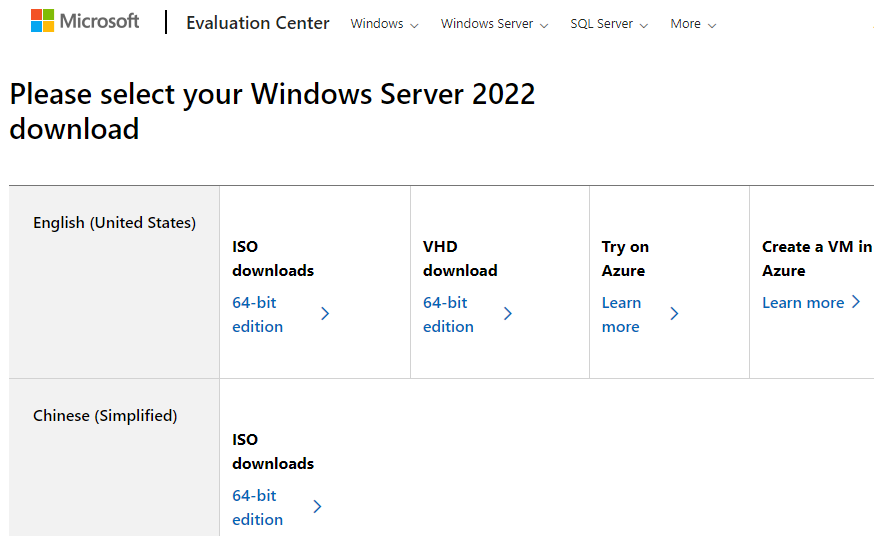The height and width of the screenshot is (536, 874).
Task: Click the English ISO downloads 64-bit edition link
Action: pos(257,314)
